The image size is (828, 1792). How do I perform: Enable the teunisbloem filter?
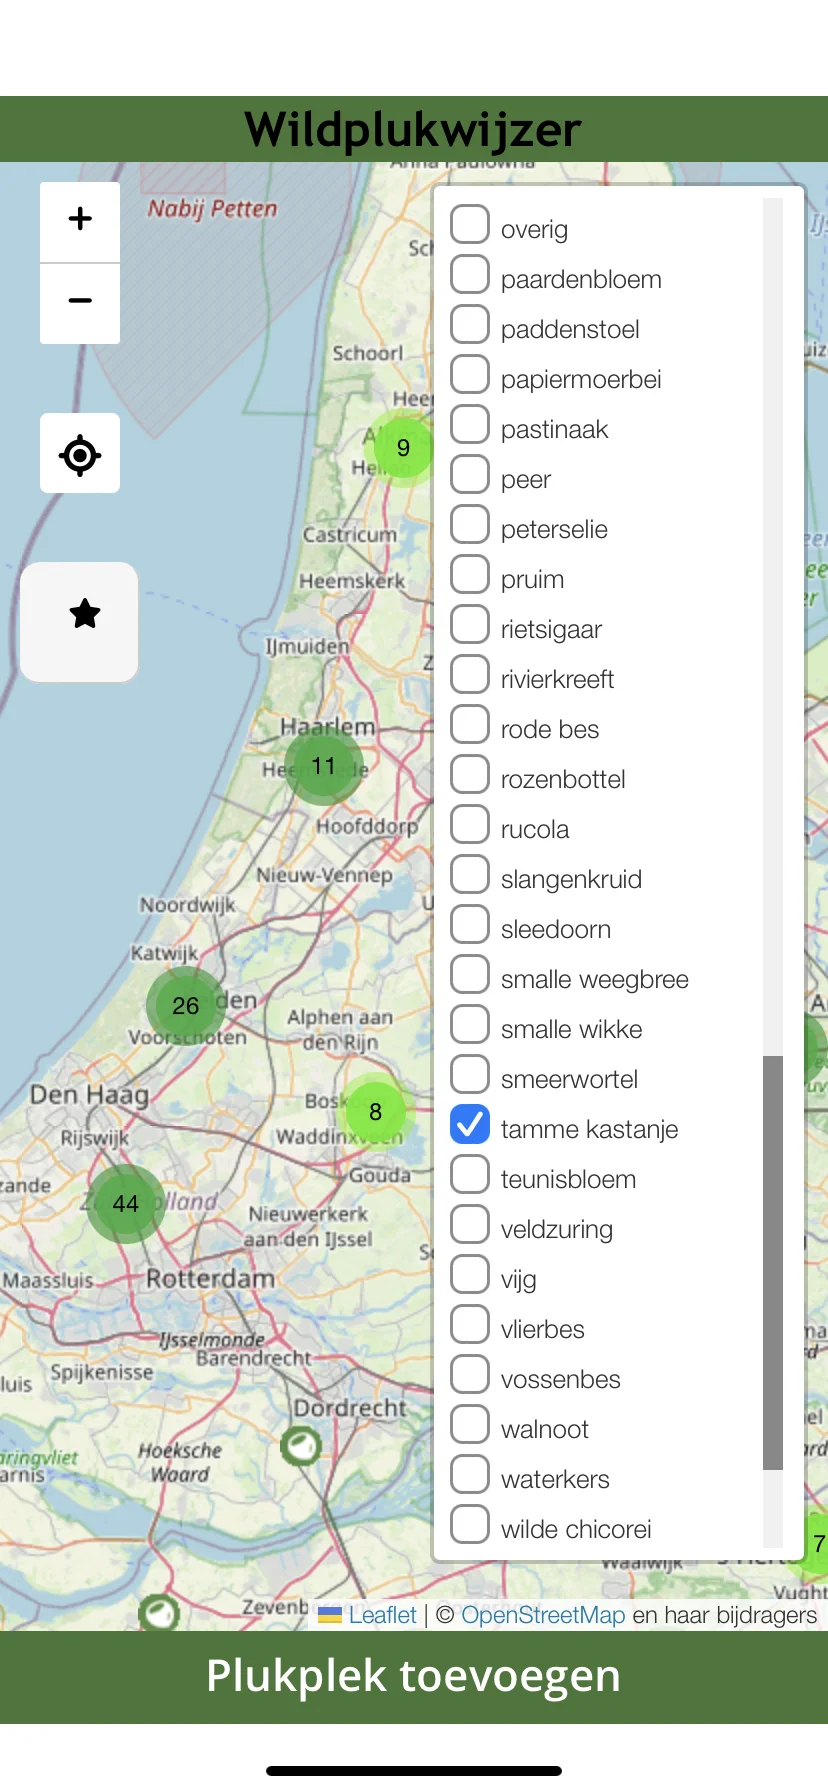pos(470,1175)
